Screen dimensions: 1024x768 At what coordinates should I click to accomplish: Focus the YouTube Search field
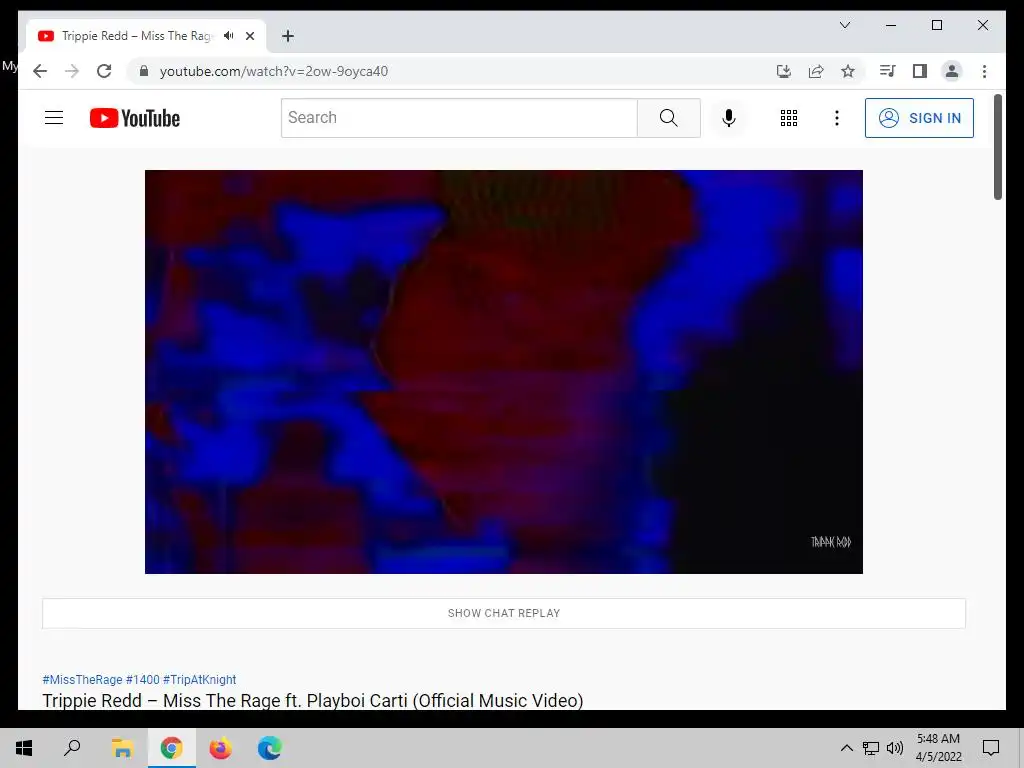pos(459,118)
